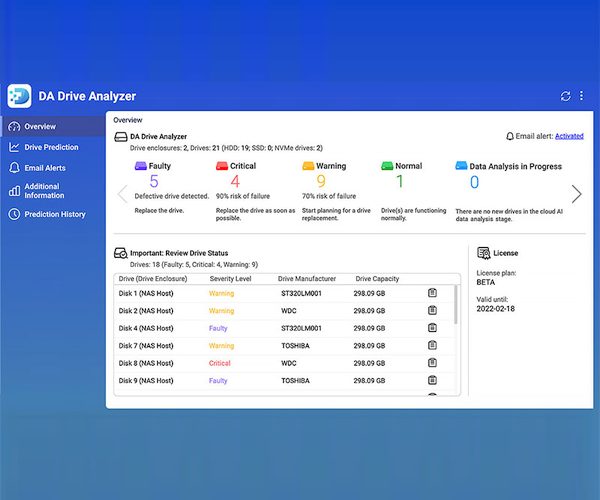Open the Overview sidebar page

pos(53,126)
